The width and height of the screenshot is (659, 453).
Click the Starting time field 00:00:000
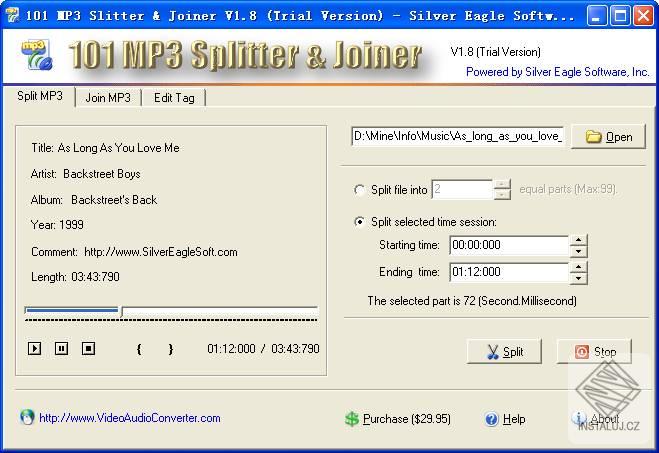point(509,245)
